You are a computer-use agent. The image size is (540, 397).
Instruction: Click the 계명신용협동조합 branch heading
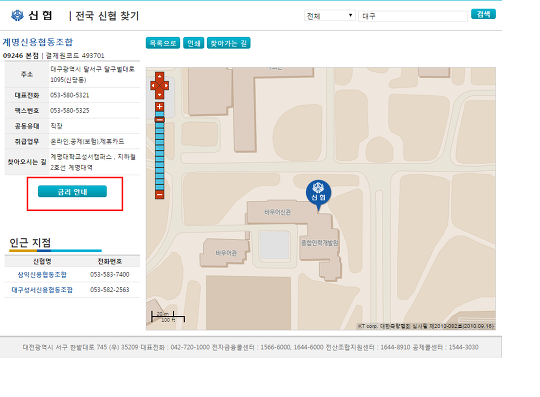38,42
